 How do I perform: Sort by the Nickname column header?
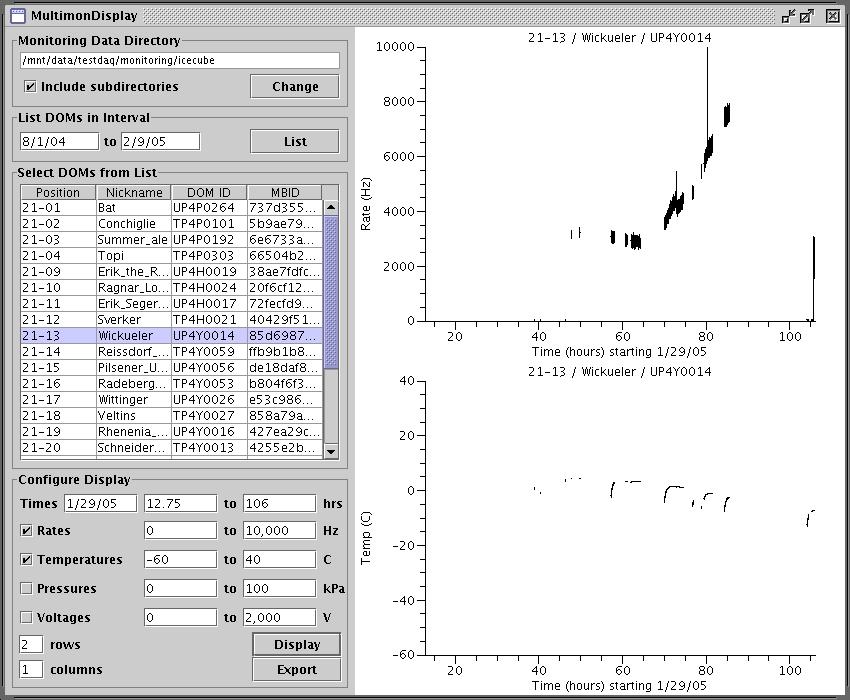pos(133,193)
